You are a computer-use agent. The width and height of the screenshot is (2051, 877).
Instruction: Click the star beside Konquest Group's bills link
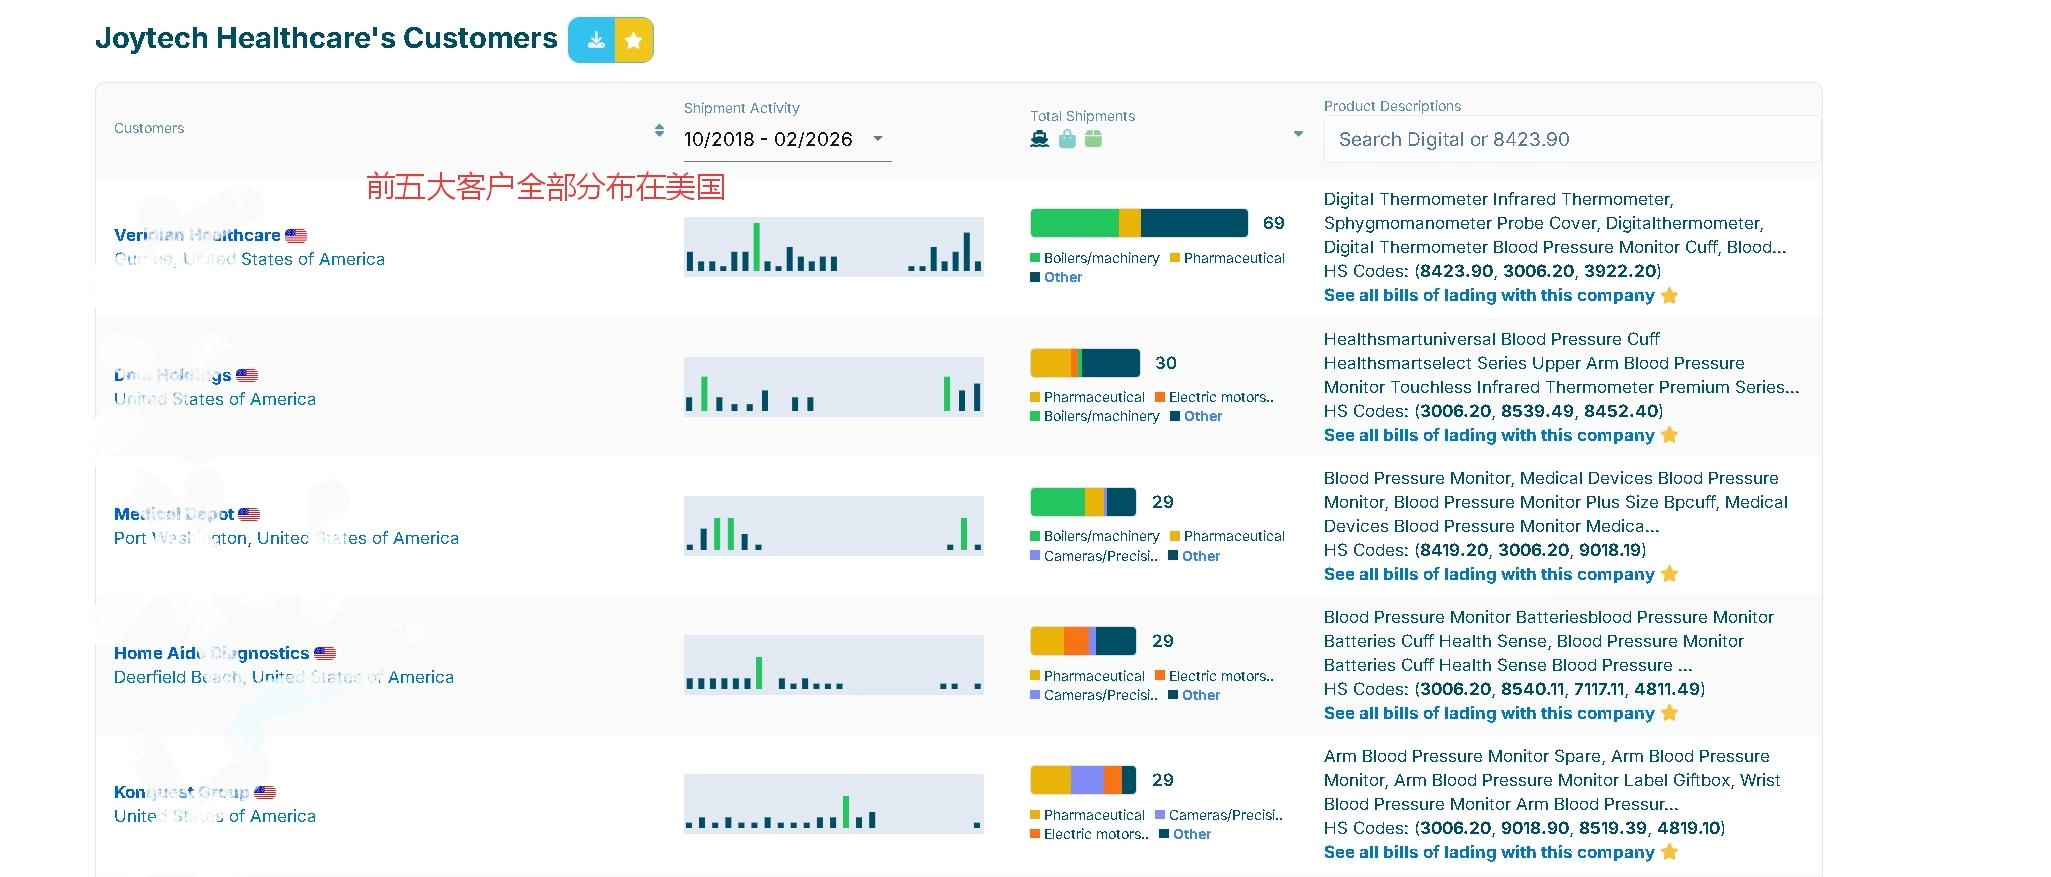(x=1669, y=852)
